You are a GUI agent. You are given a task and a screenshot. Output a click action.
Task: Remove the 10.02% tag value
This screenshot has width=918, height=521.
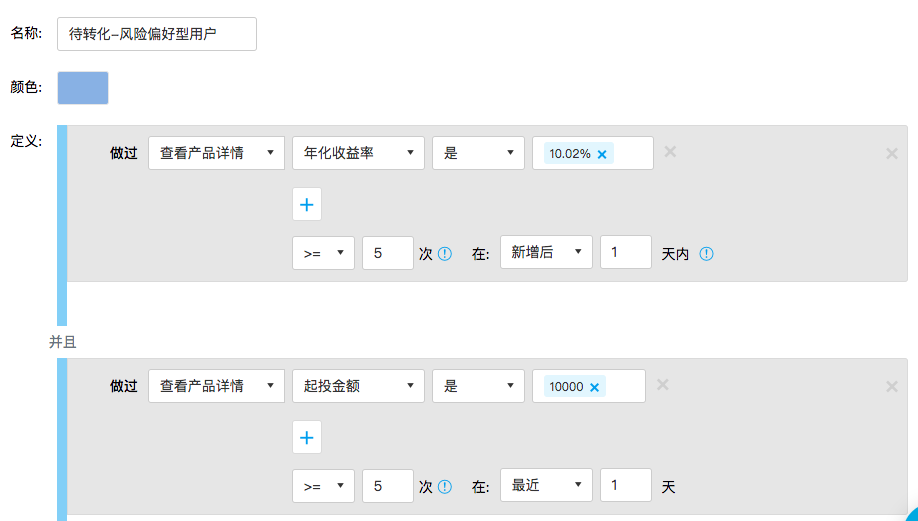(602, 155)
